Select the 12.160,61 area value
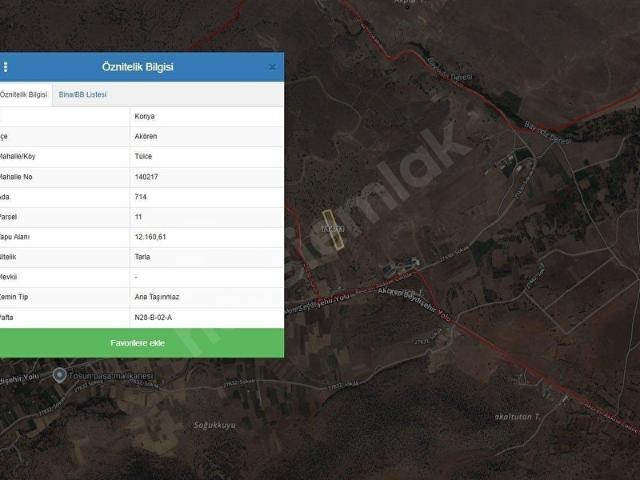 click(150, 237)
